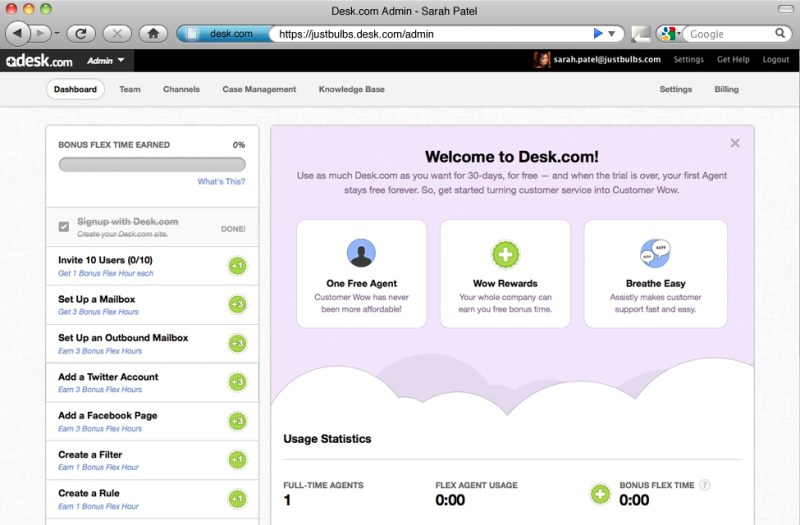Click the Breathe Easy chat bubbles icon

click(x=655, y=253)
